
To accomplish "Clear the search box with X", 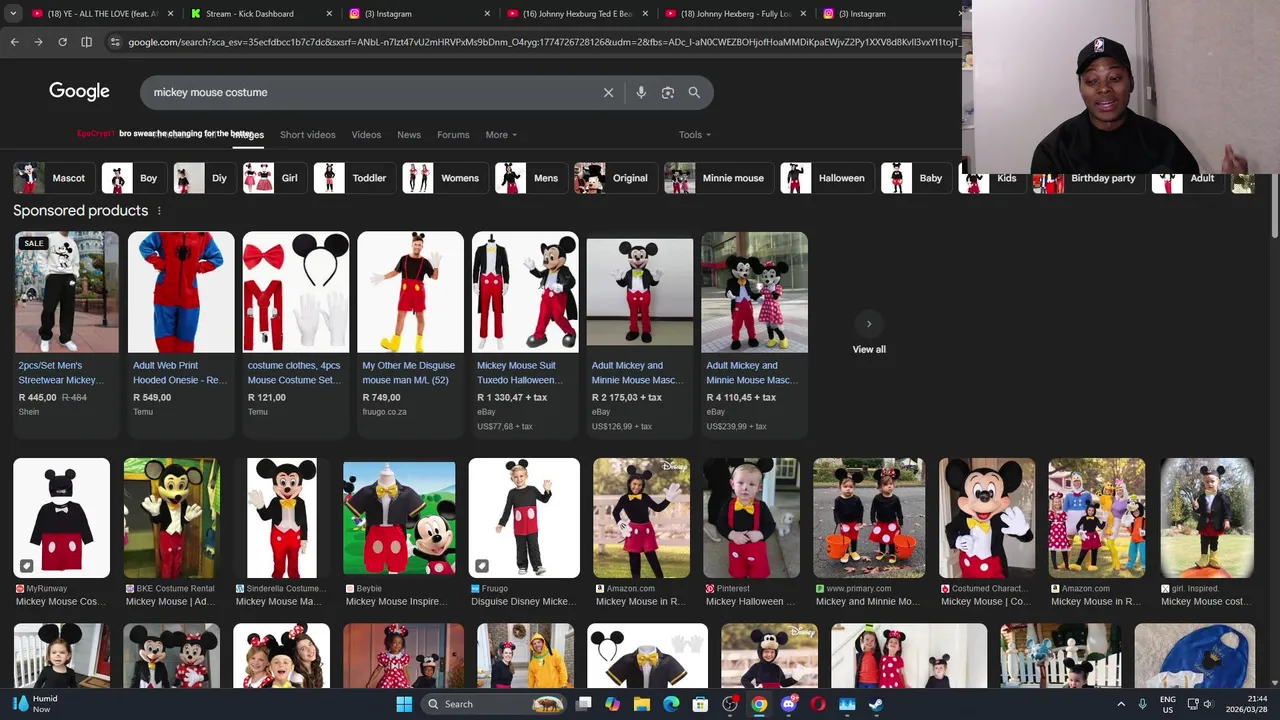I will (608, 92).
